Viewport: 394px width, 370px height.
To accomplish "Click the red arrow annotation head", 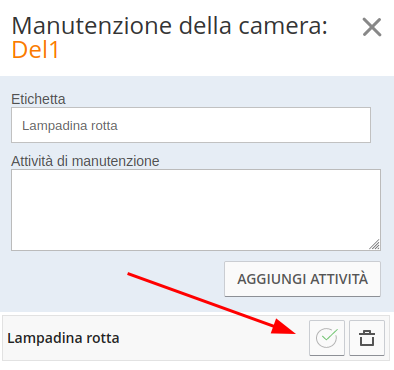I will click(x=283, y=327).
